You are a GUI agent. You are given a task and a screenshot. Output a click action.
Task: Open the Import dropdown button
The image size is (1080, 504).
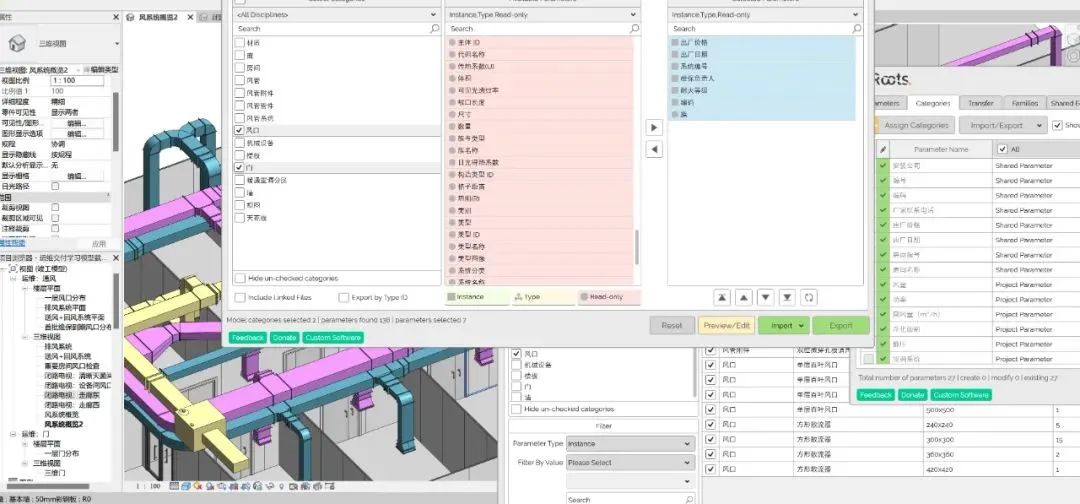783,325
